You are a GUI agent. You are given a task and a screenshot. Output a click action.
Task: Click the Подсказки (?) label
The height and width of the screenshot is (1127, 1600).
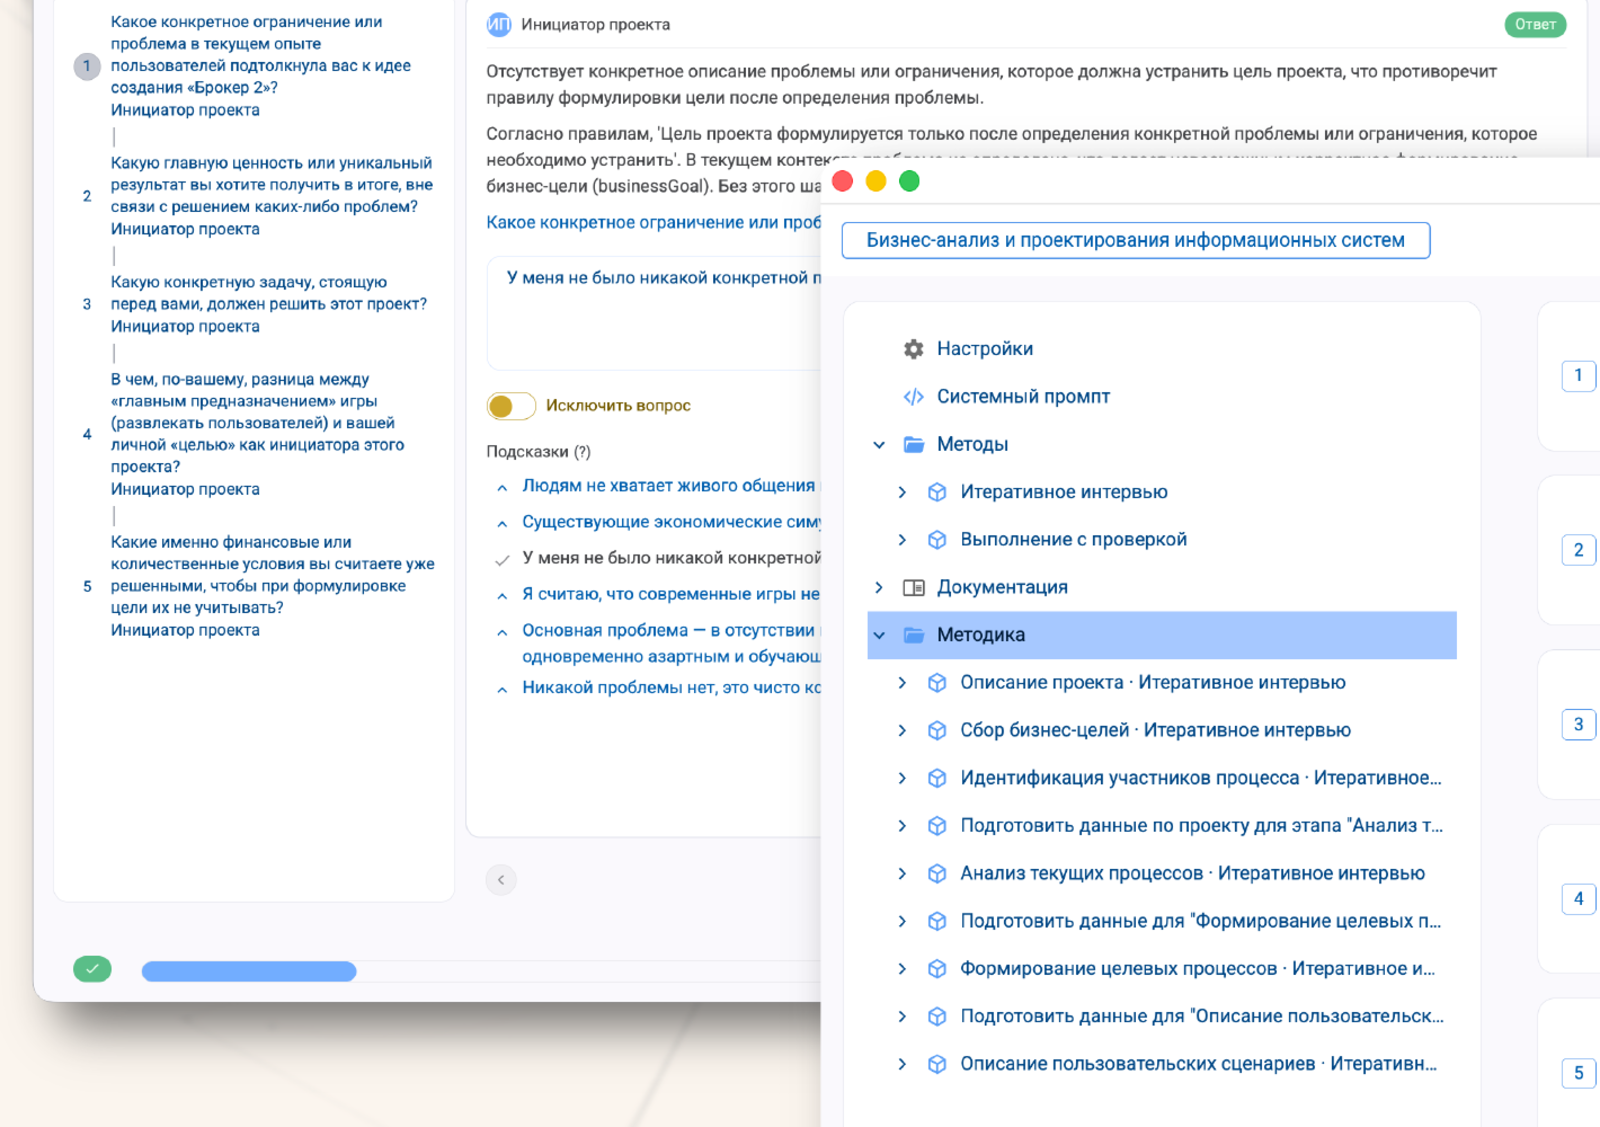538,452
